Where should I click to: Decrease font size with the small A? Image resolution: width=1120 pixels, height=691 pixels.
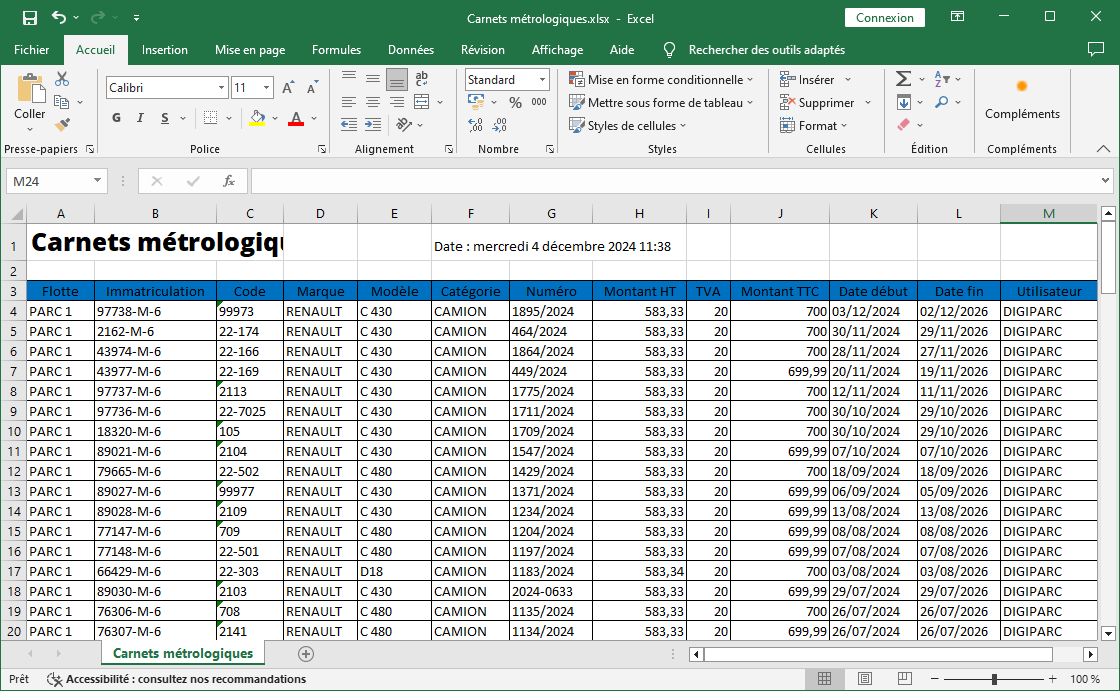tap(312, 88)
